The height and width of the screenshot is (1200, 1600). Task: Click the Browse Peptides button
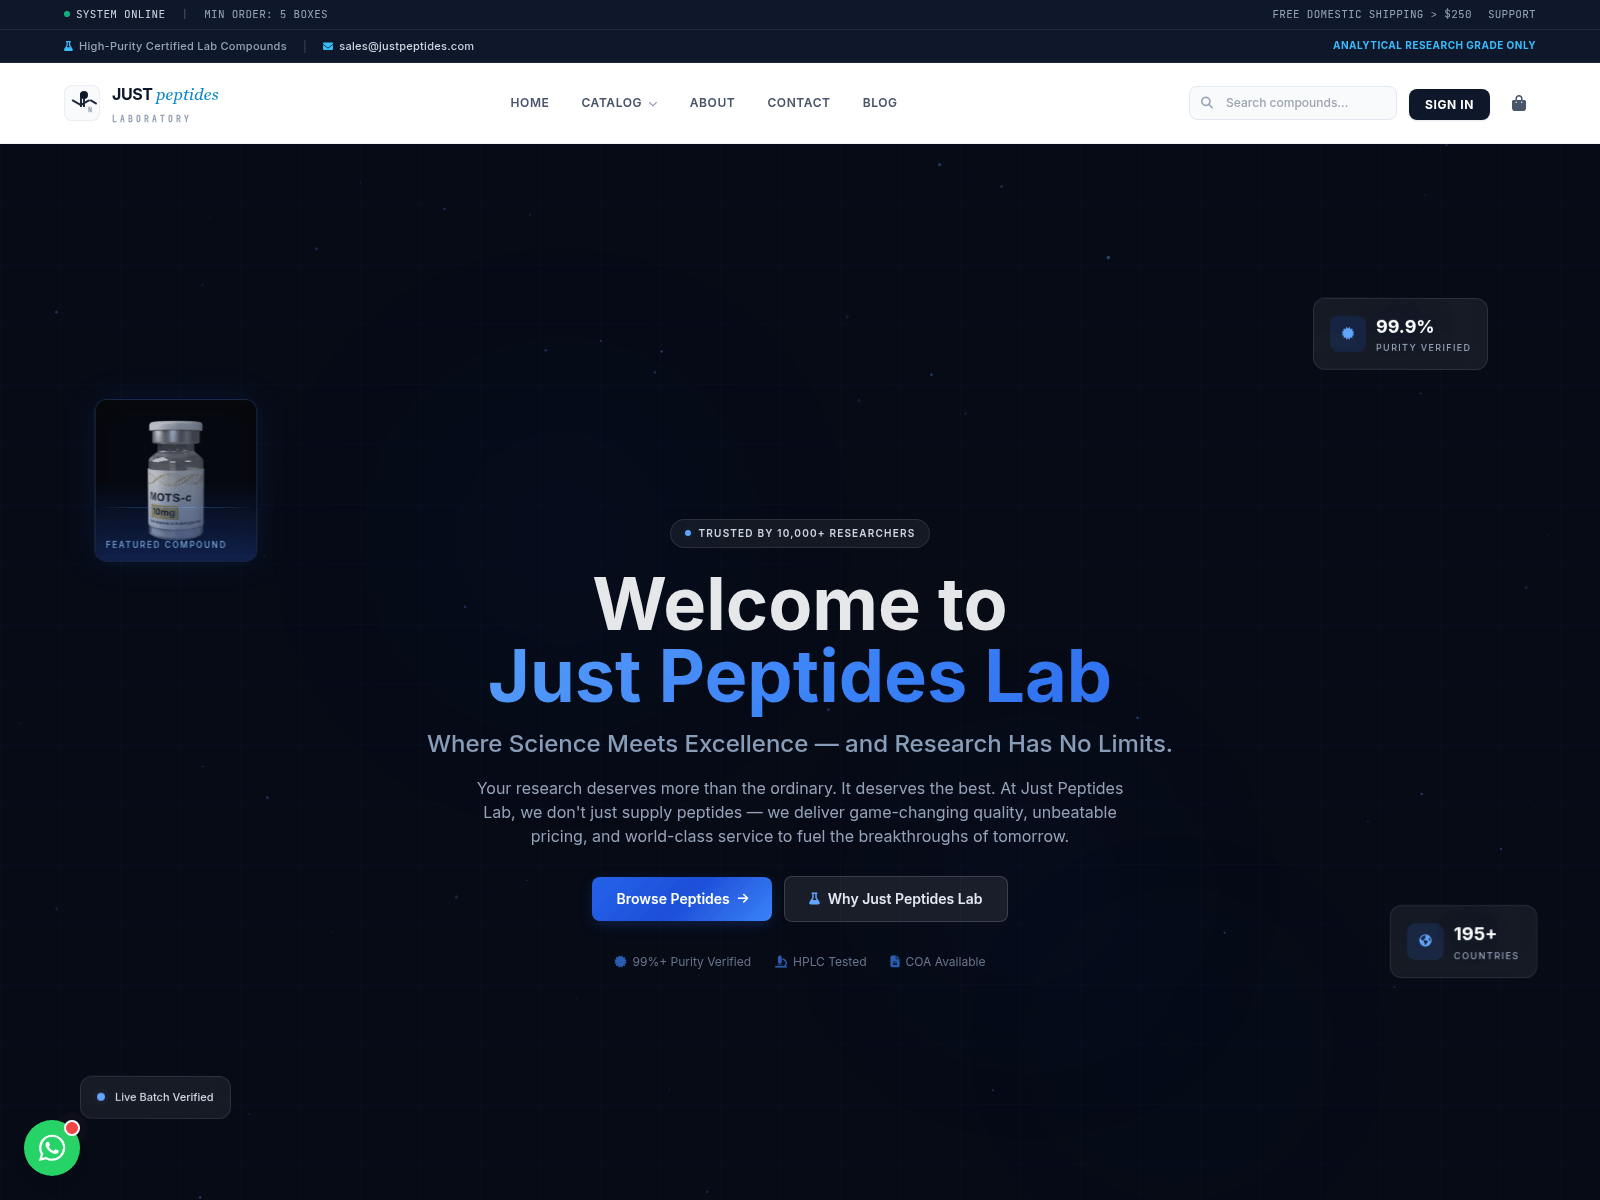click(682, 899)
